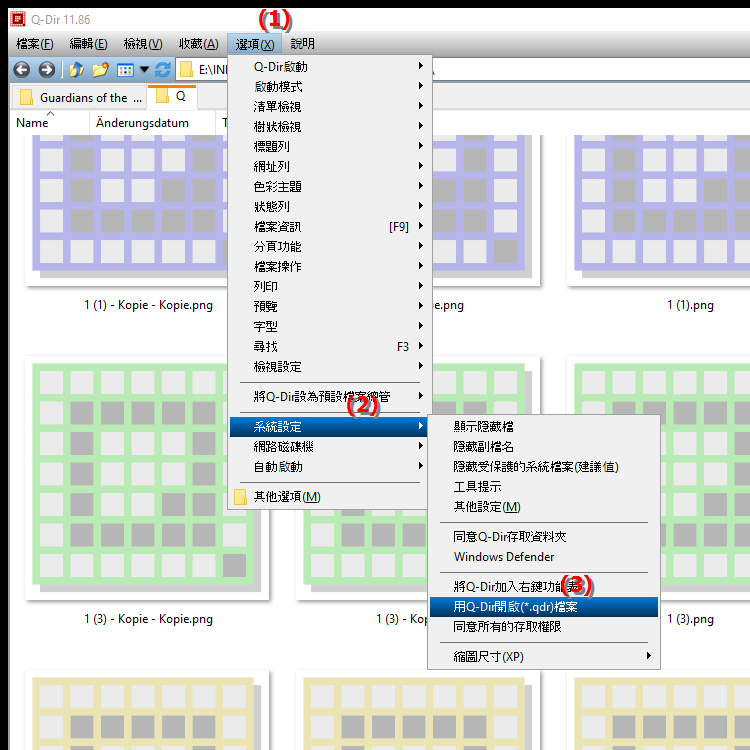Screen dimensions: 750x750
Task: Switch to the Q folder tab
Action: pos(172,96)
